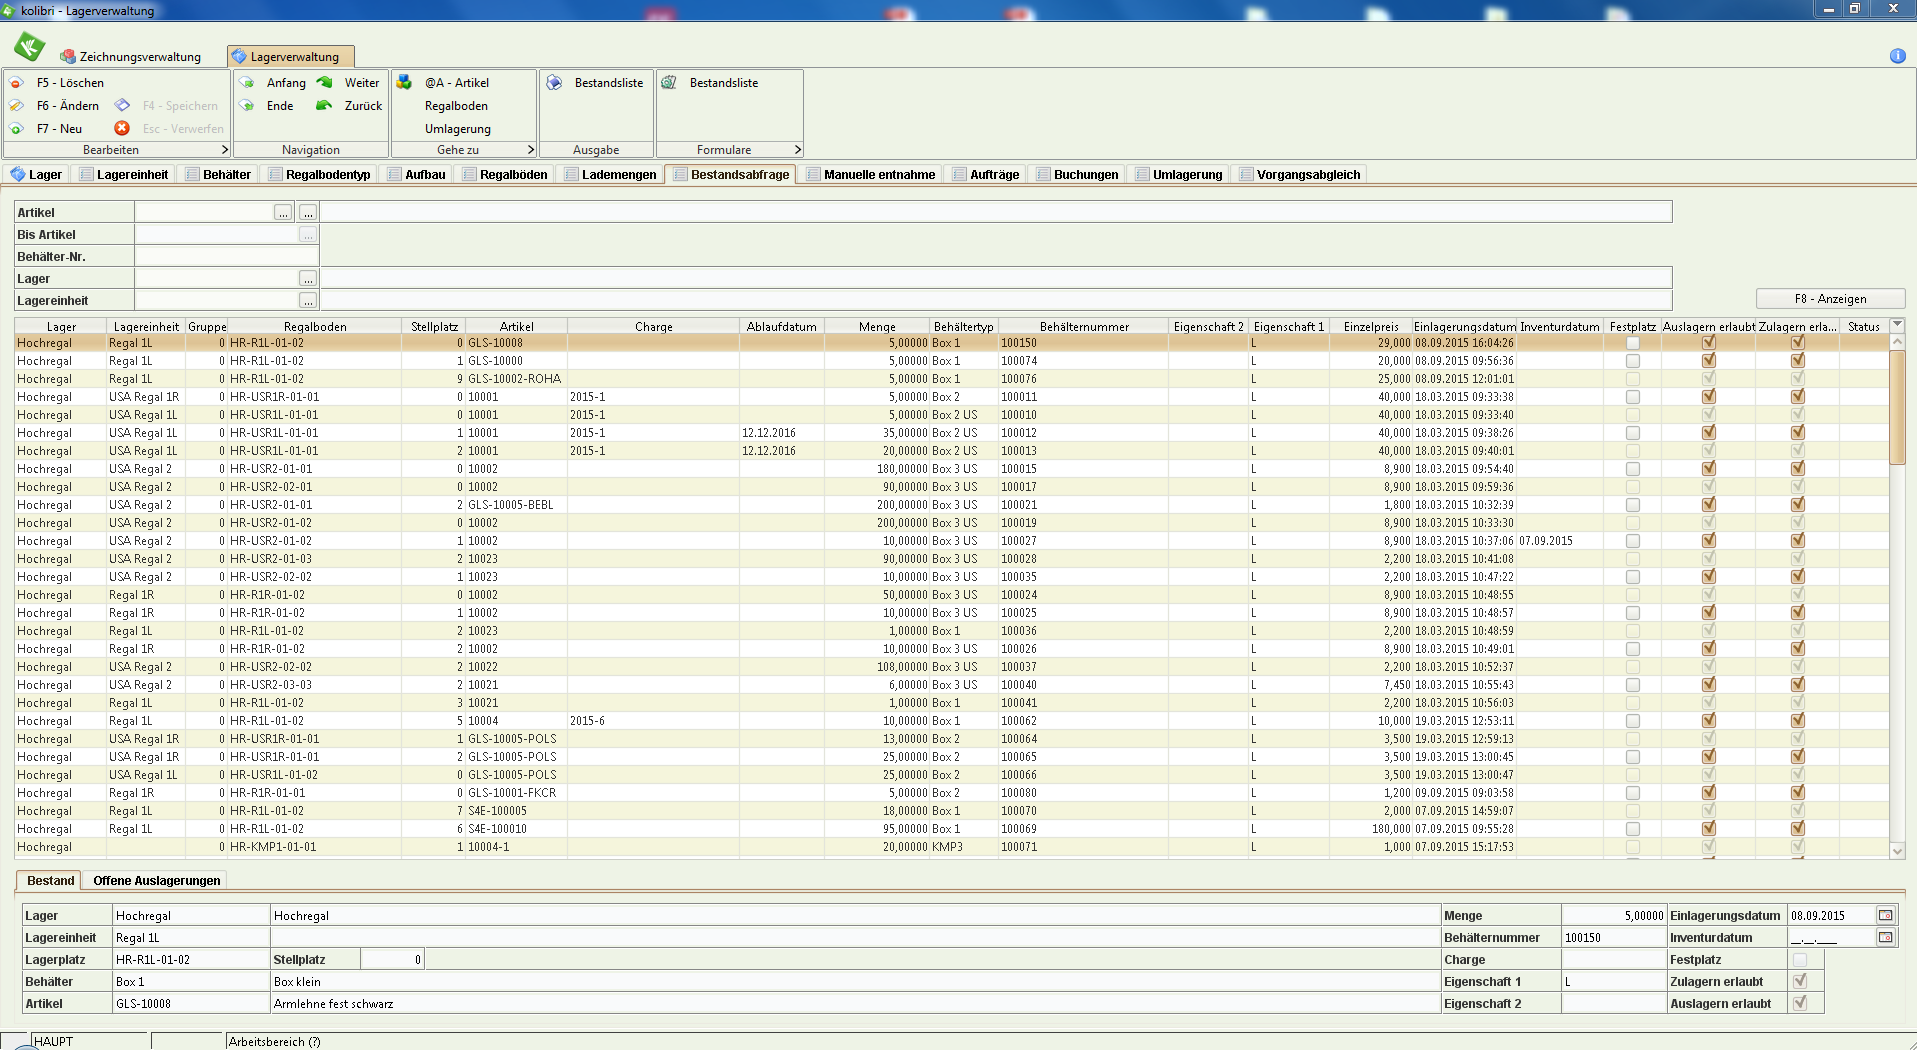Toggle Auslagern erlaubt checkbox for container 100012

tap(1709, 433)
